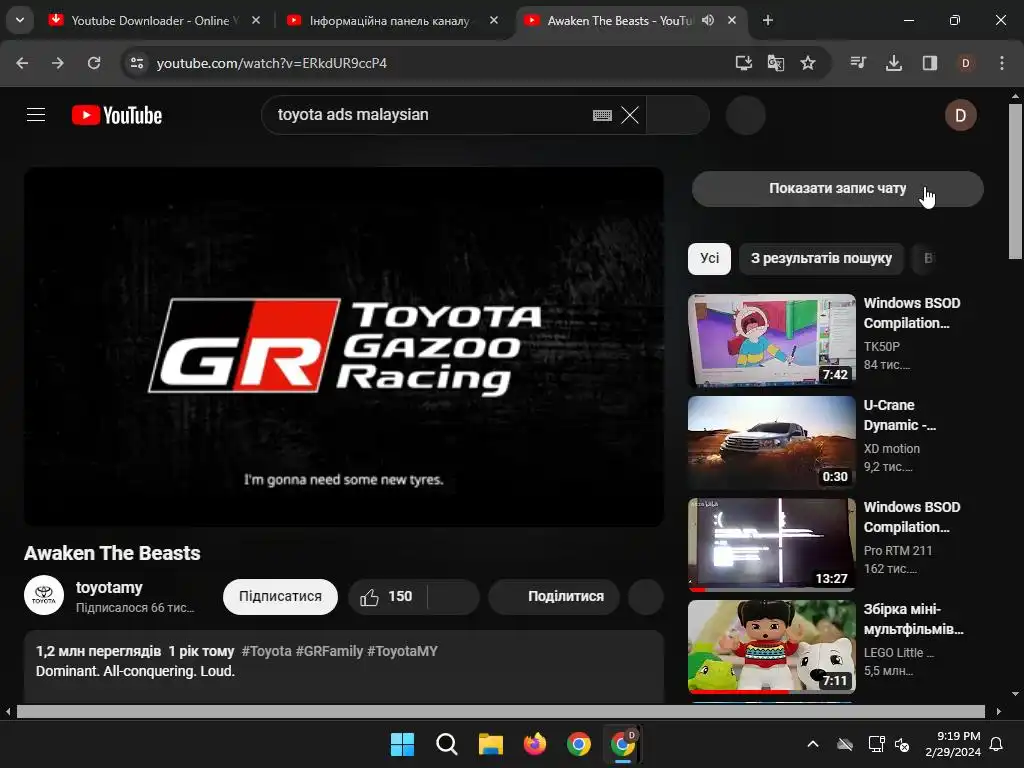Open the toyotamy channel name link
Screen dimensions: 1024x768
click(109, 587)
